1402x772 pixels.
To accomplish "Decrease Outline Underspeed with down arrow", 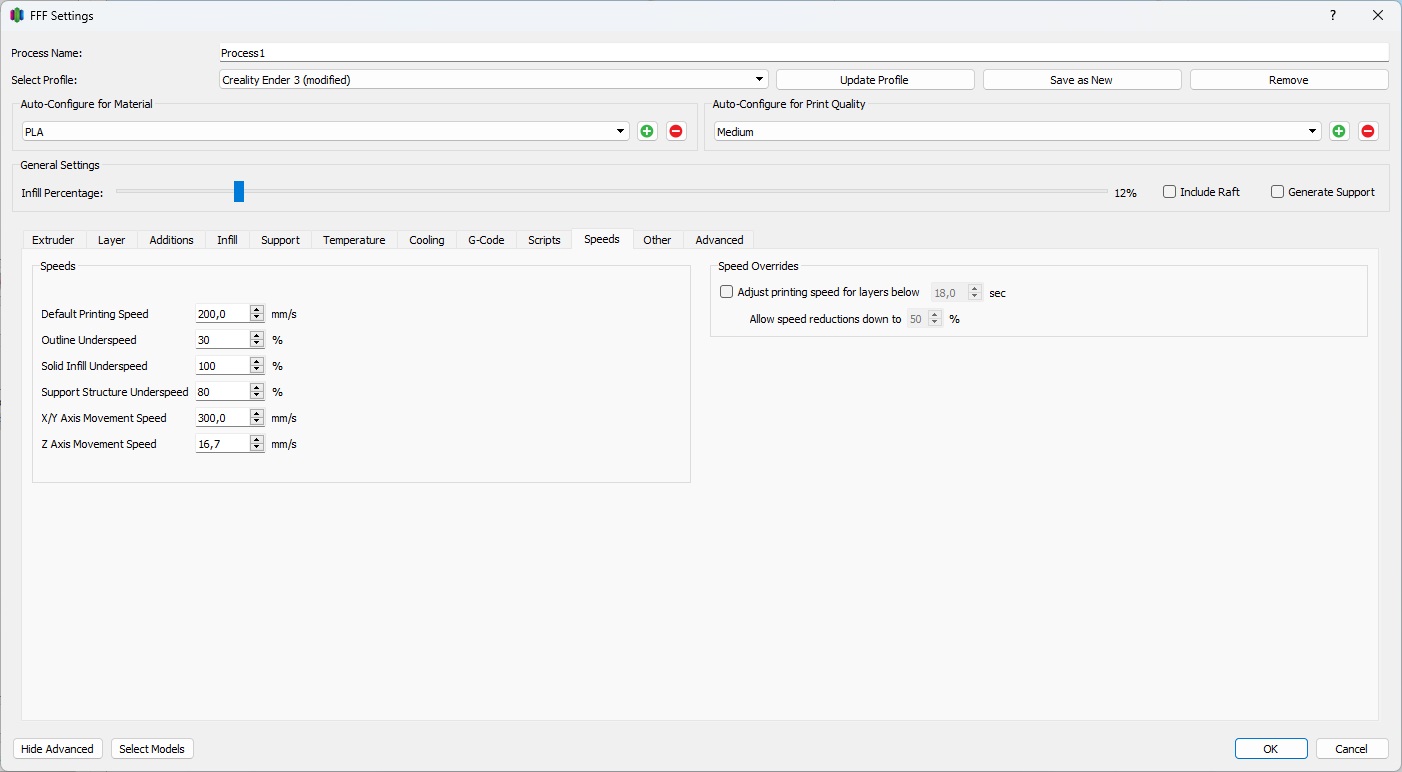I will [257, 344].
